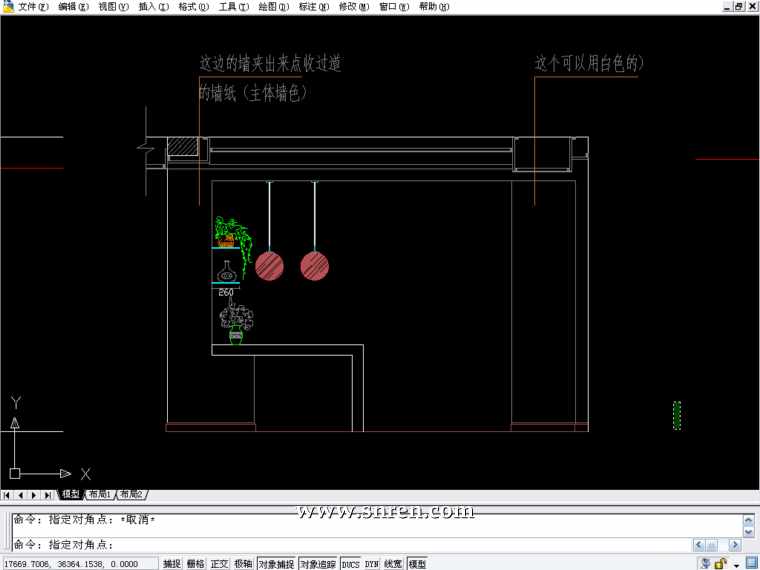Screen dimensions: 760x570
Task: Click the command line input area
Action: coord(353,544)
